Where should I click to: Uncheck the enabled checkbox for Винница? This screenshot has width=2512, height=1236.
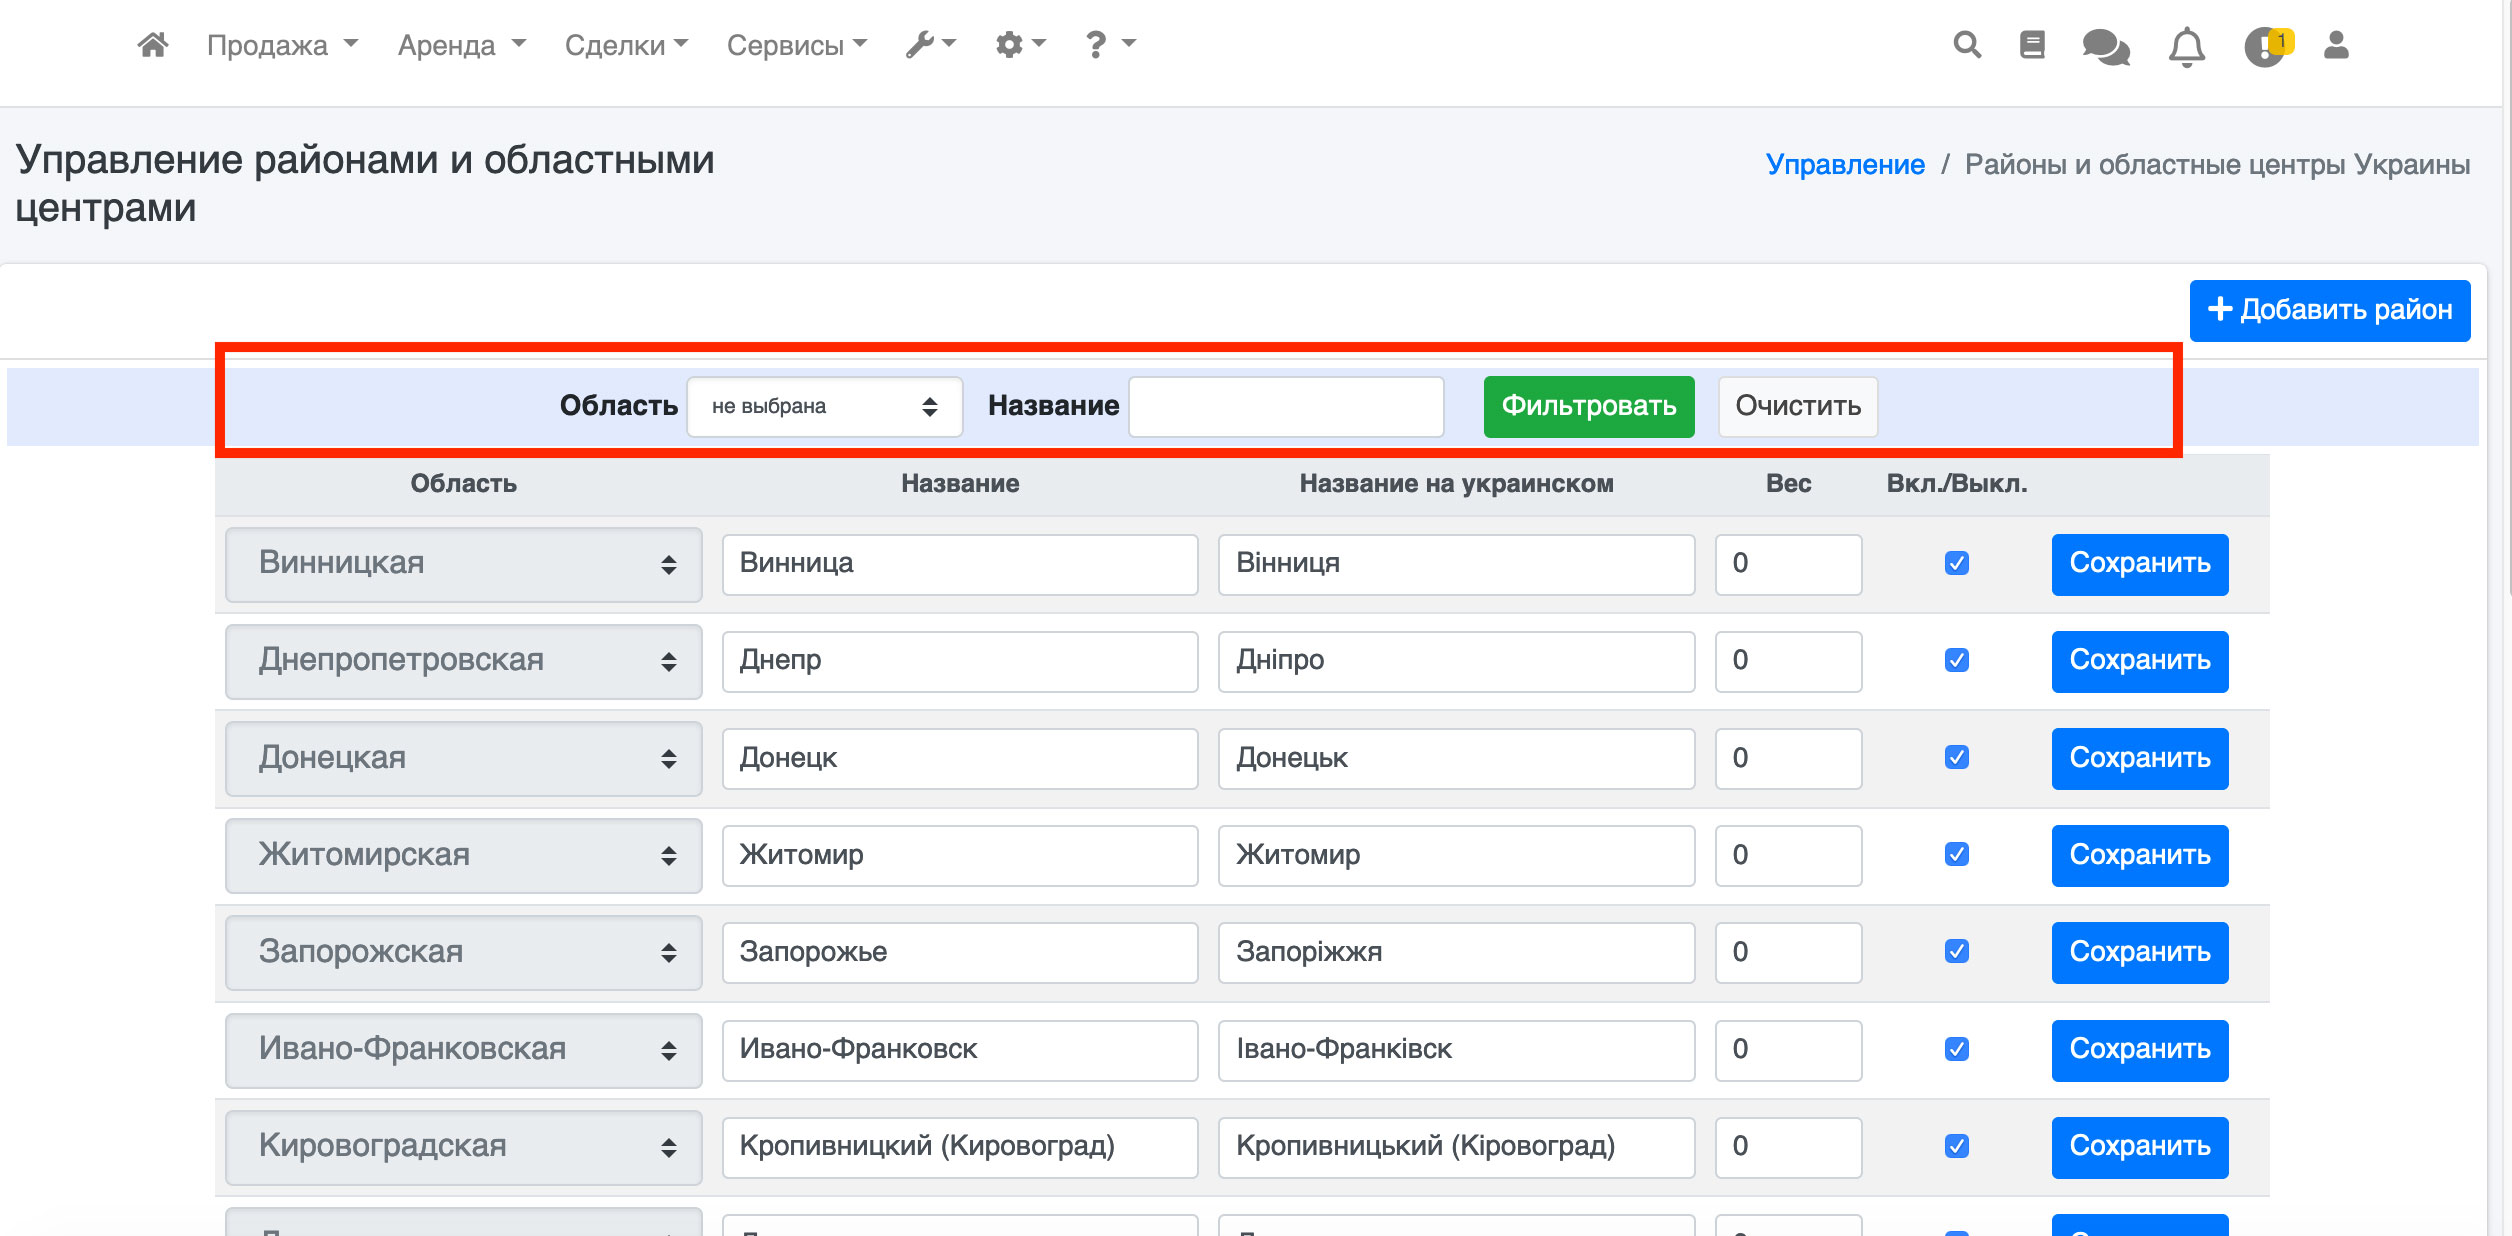[x=1956, y=563]
